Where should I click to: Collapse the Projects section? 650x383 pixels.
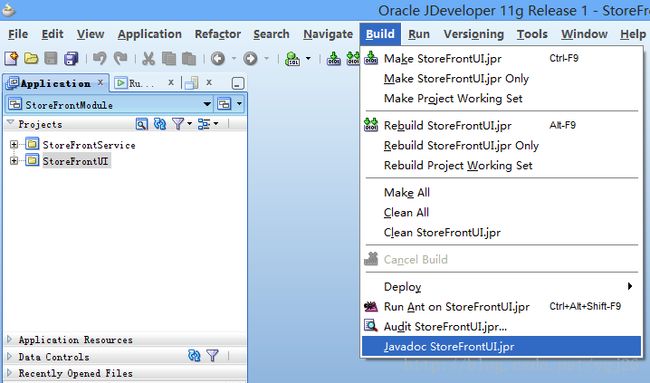[10, 123]
